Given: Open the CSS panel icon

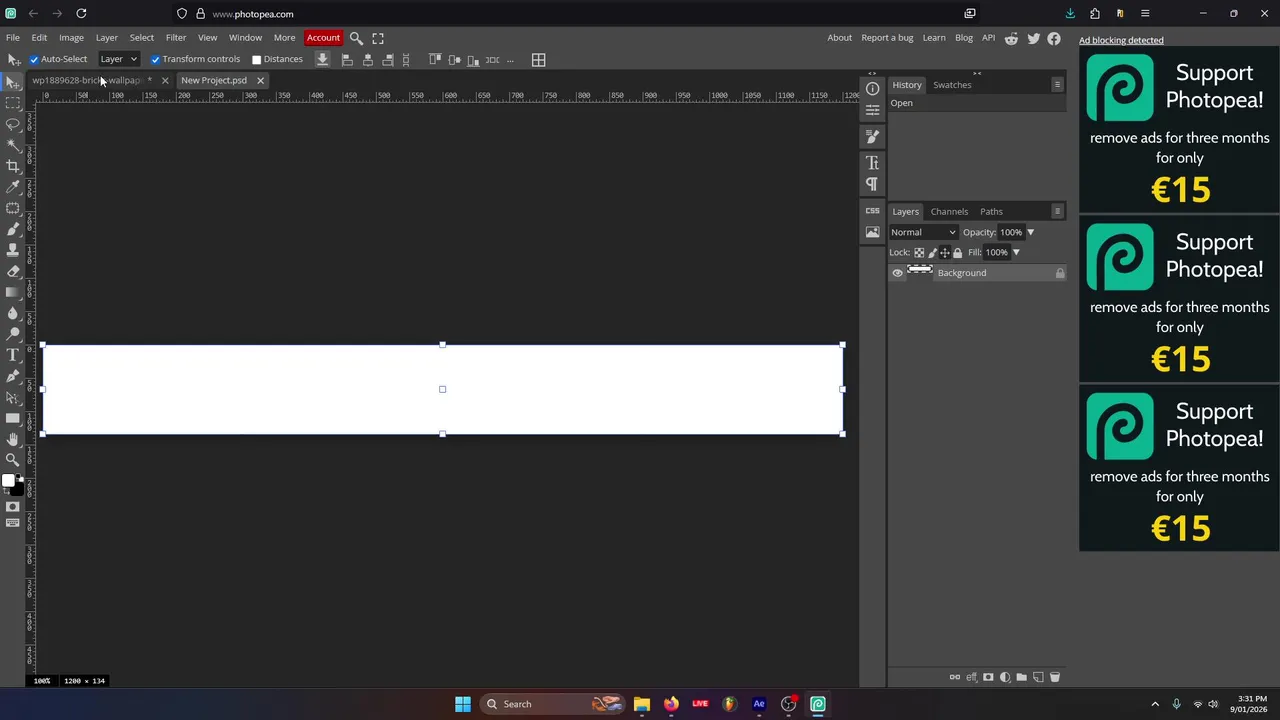Looking at the screenshot, I should point(872,211).
